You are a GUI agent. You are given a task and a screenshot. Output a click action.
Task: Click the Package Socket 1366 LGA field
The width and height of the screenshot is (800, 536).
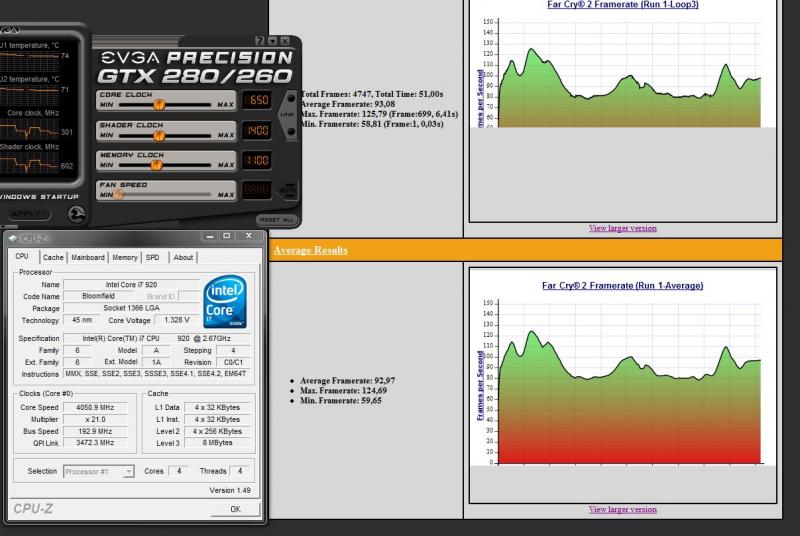[x=131, y=308]
